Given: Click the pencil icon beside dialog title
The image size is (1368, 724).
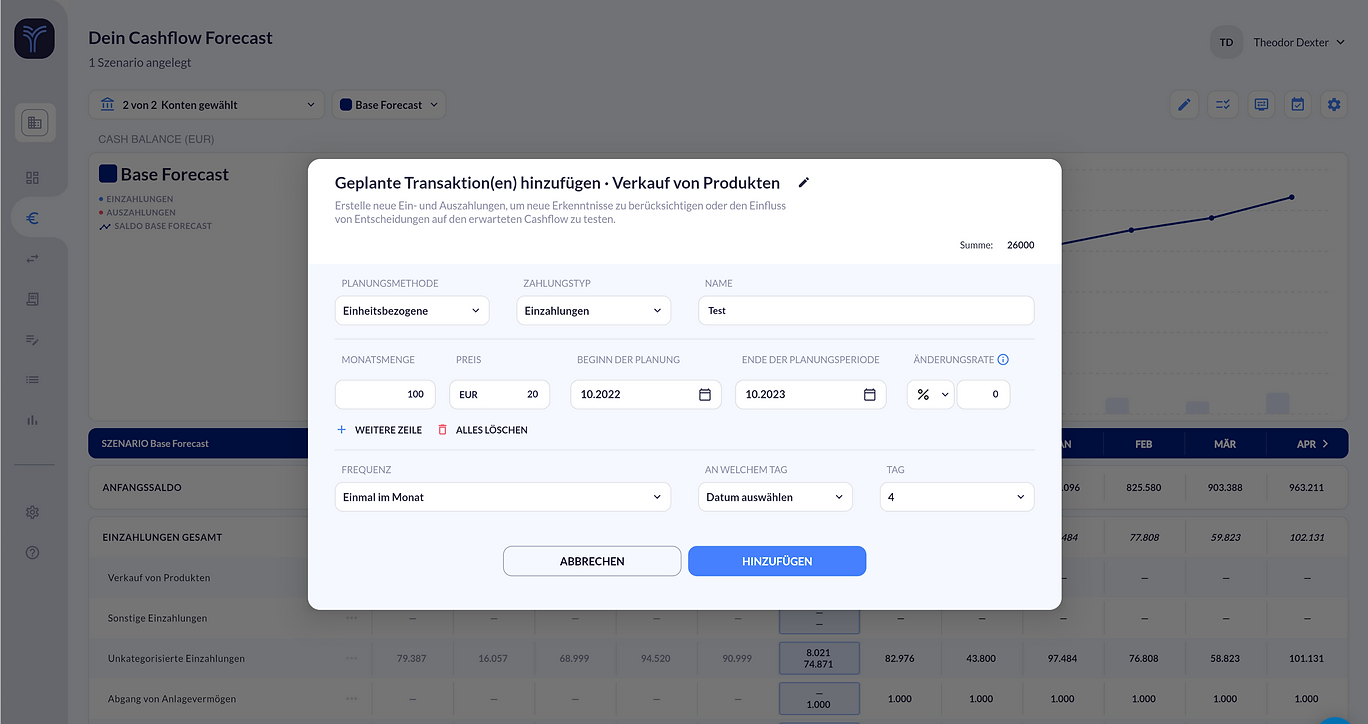Looking at the screenshot, I should [804, 183].
